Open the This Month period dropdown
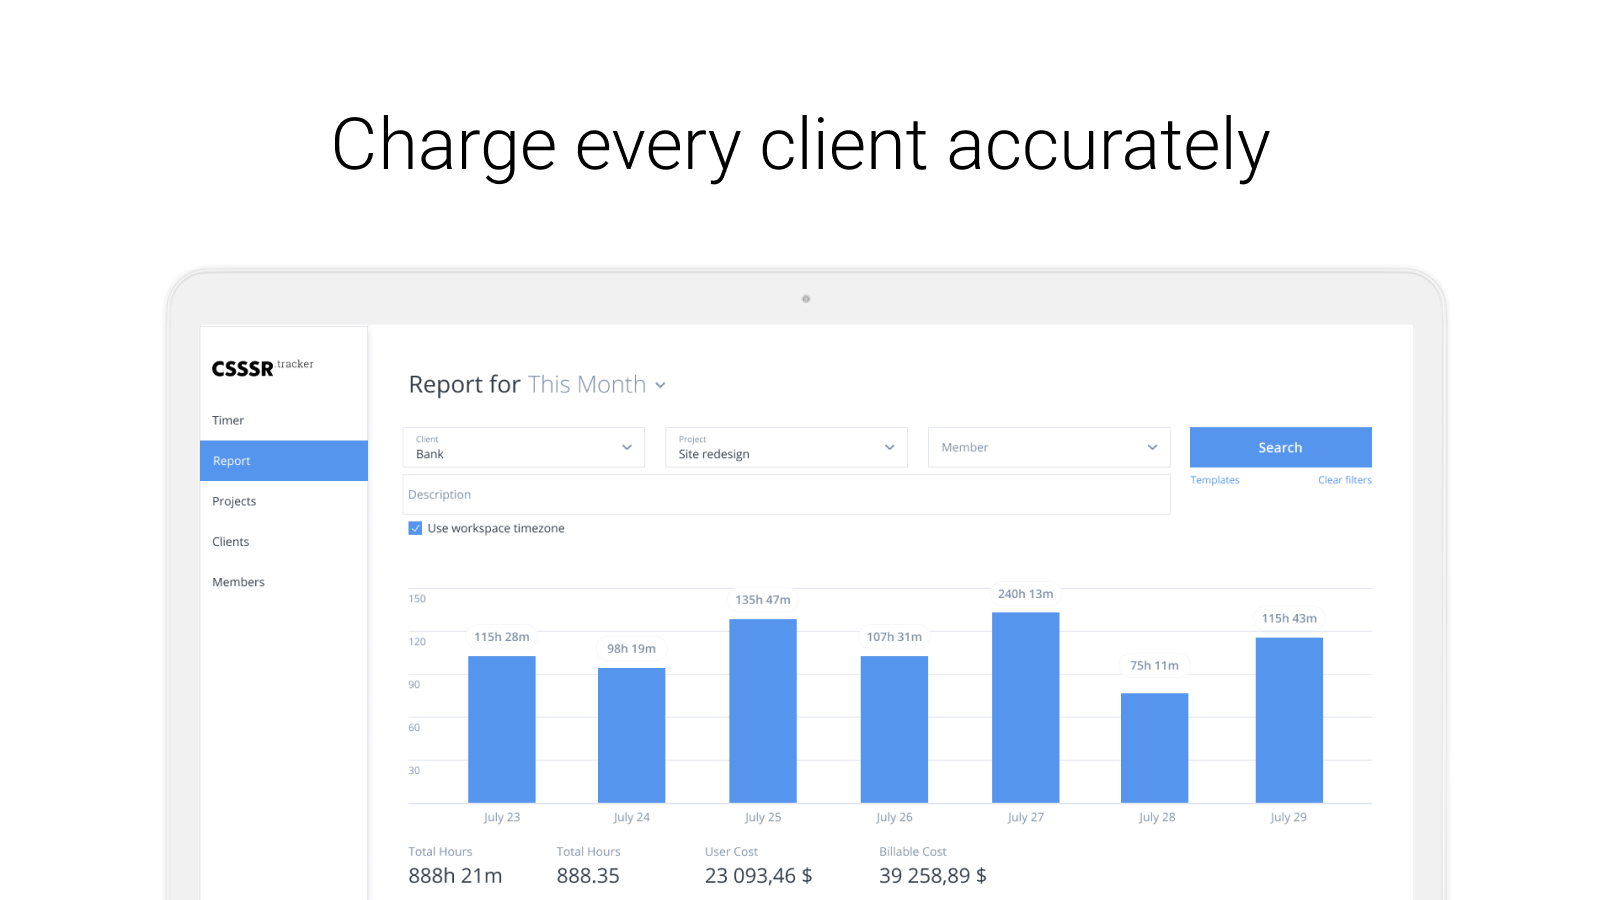Image resolution: width=1600 pixels, height=900 pixels. (597, 385)
